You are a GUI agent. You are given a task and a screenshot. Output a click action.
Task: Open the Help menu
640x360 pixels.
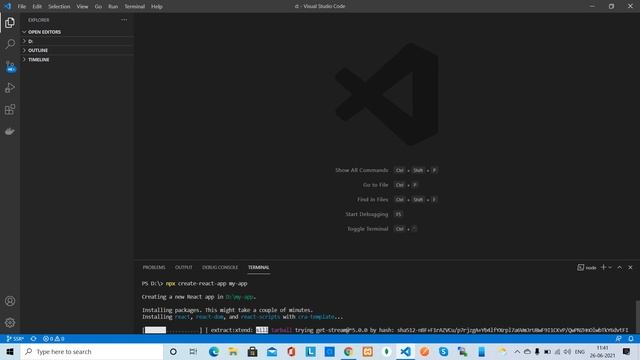pyautogui.click(x=157, y=7)
